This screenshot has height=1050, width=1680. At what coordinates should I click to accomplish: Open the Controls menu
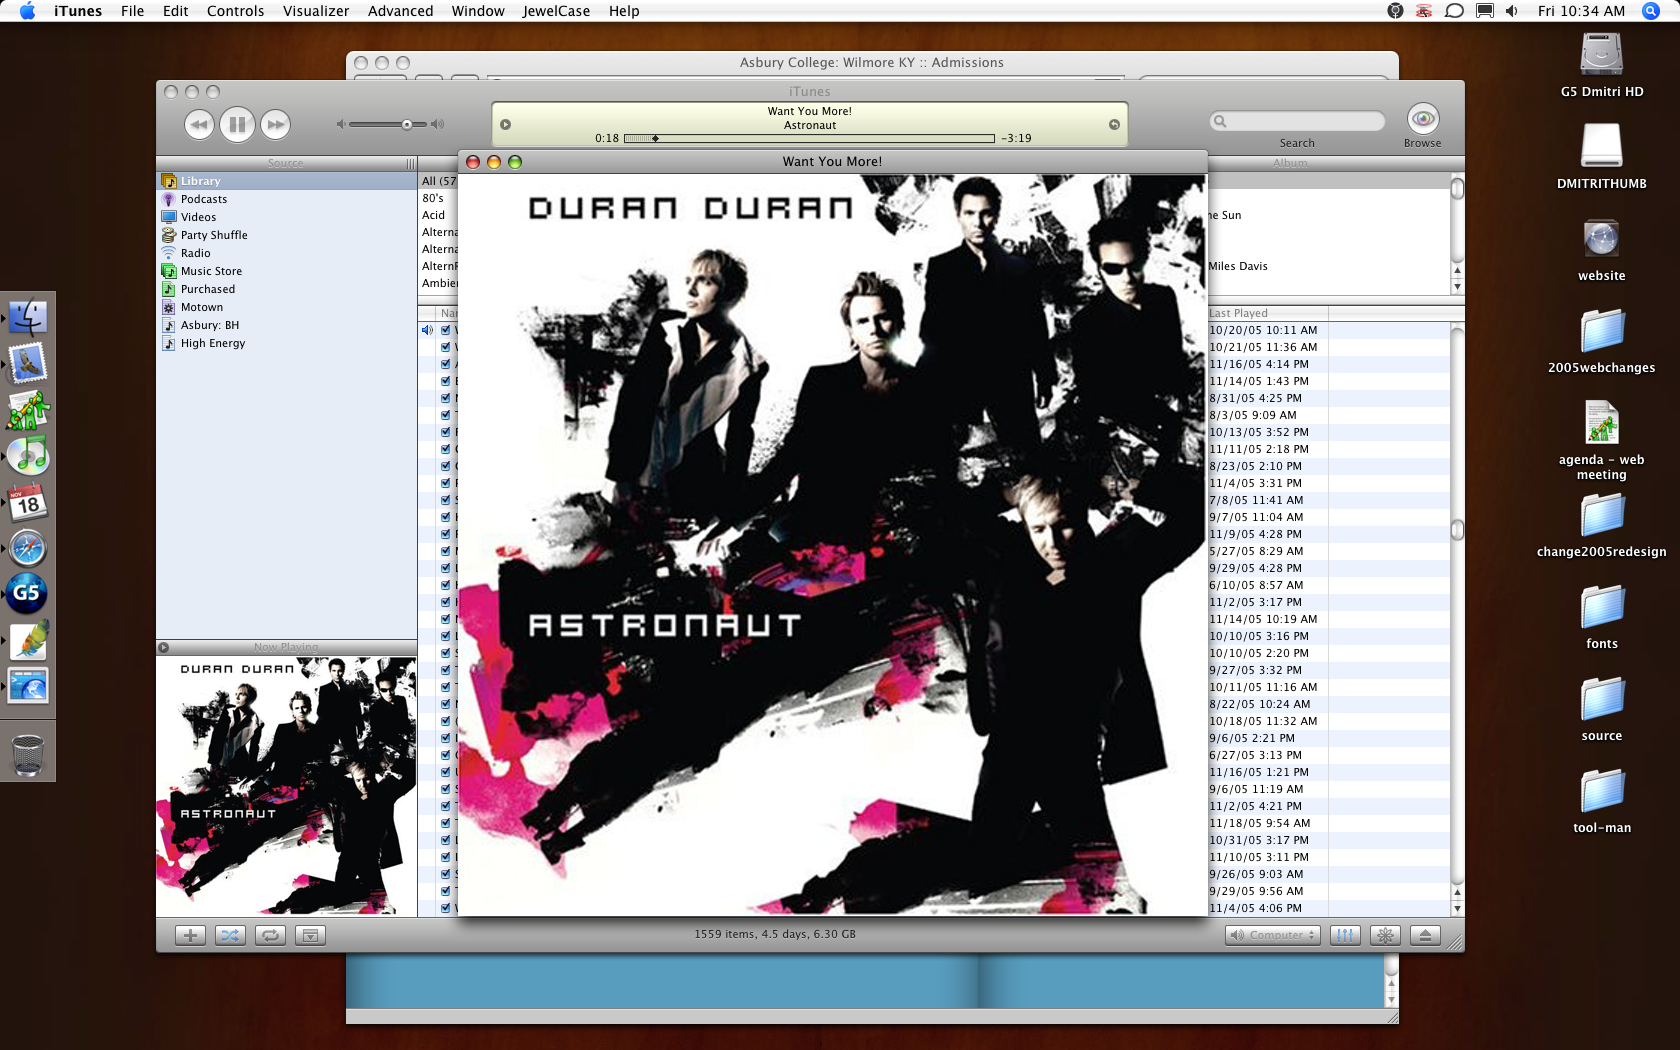(235, 11)
